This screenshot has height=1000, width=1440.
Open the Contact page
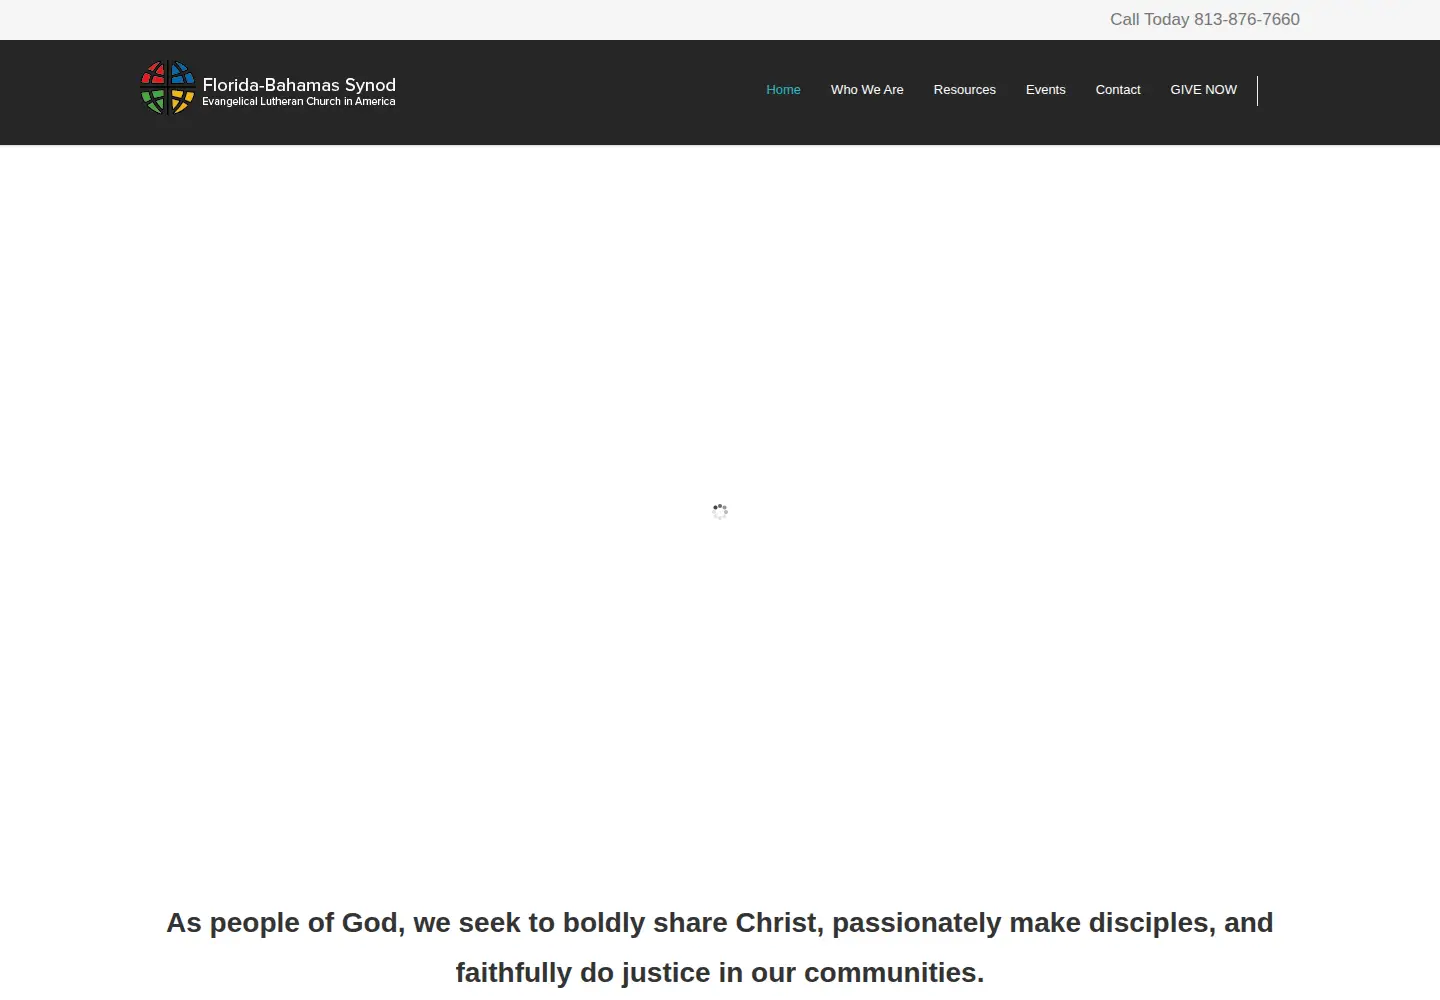tap(1117, 90)
